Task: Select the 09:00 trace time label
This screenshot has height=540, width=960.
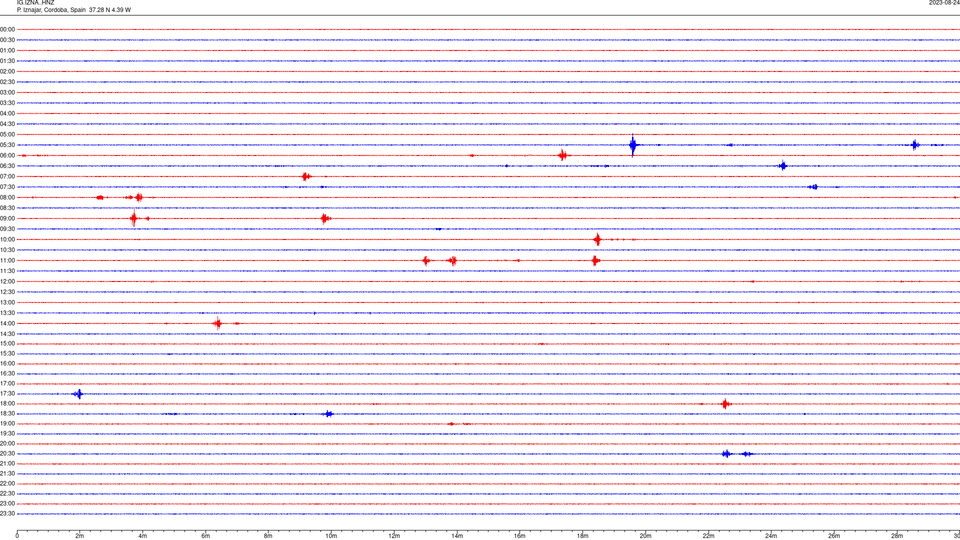Action: click(7, 219)
